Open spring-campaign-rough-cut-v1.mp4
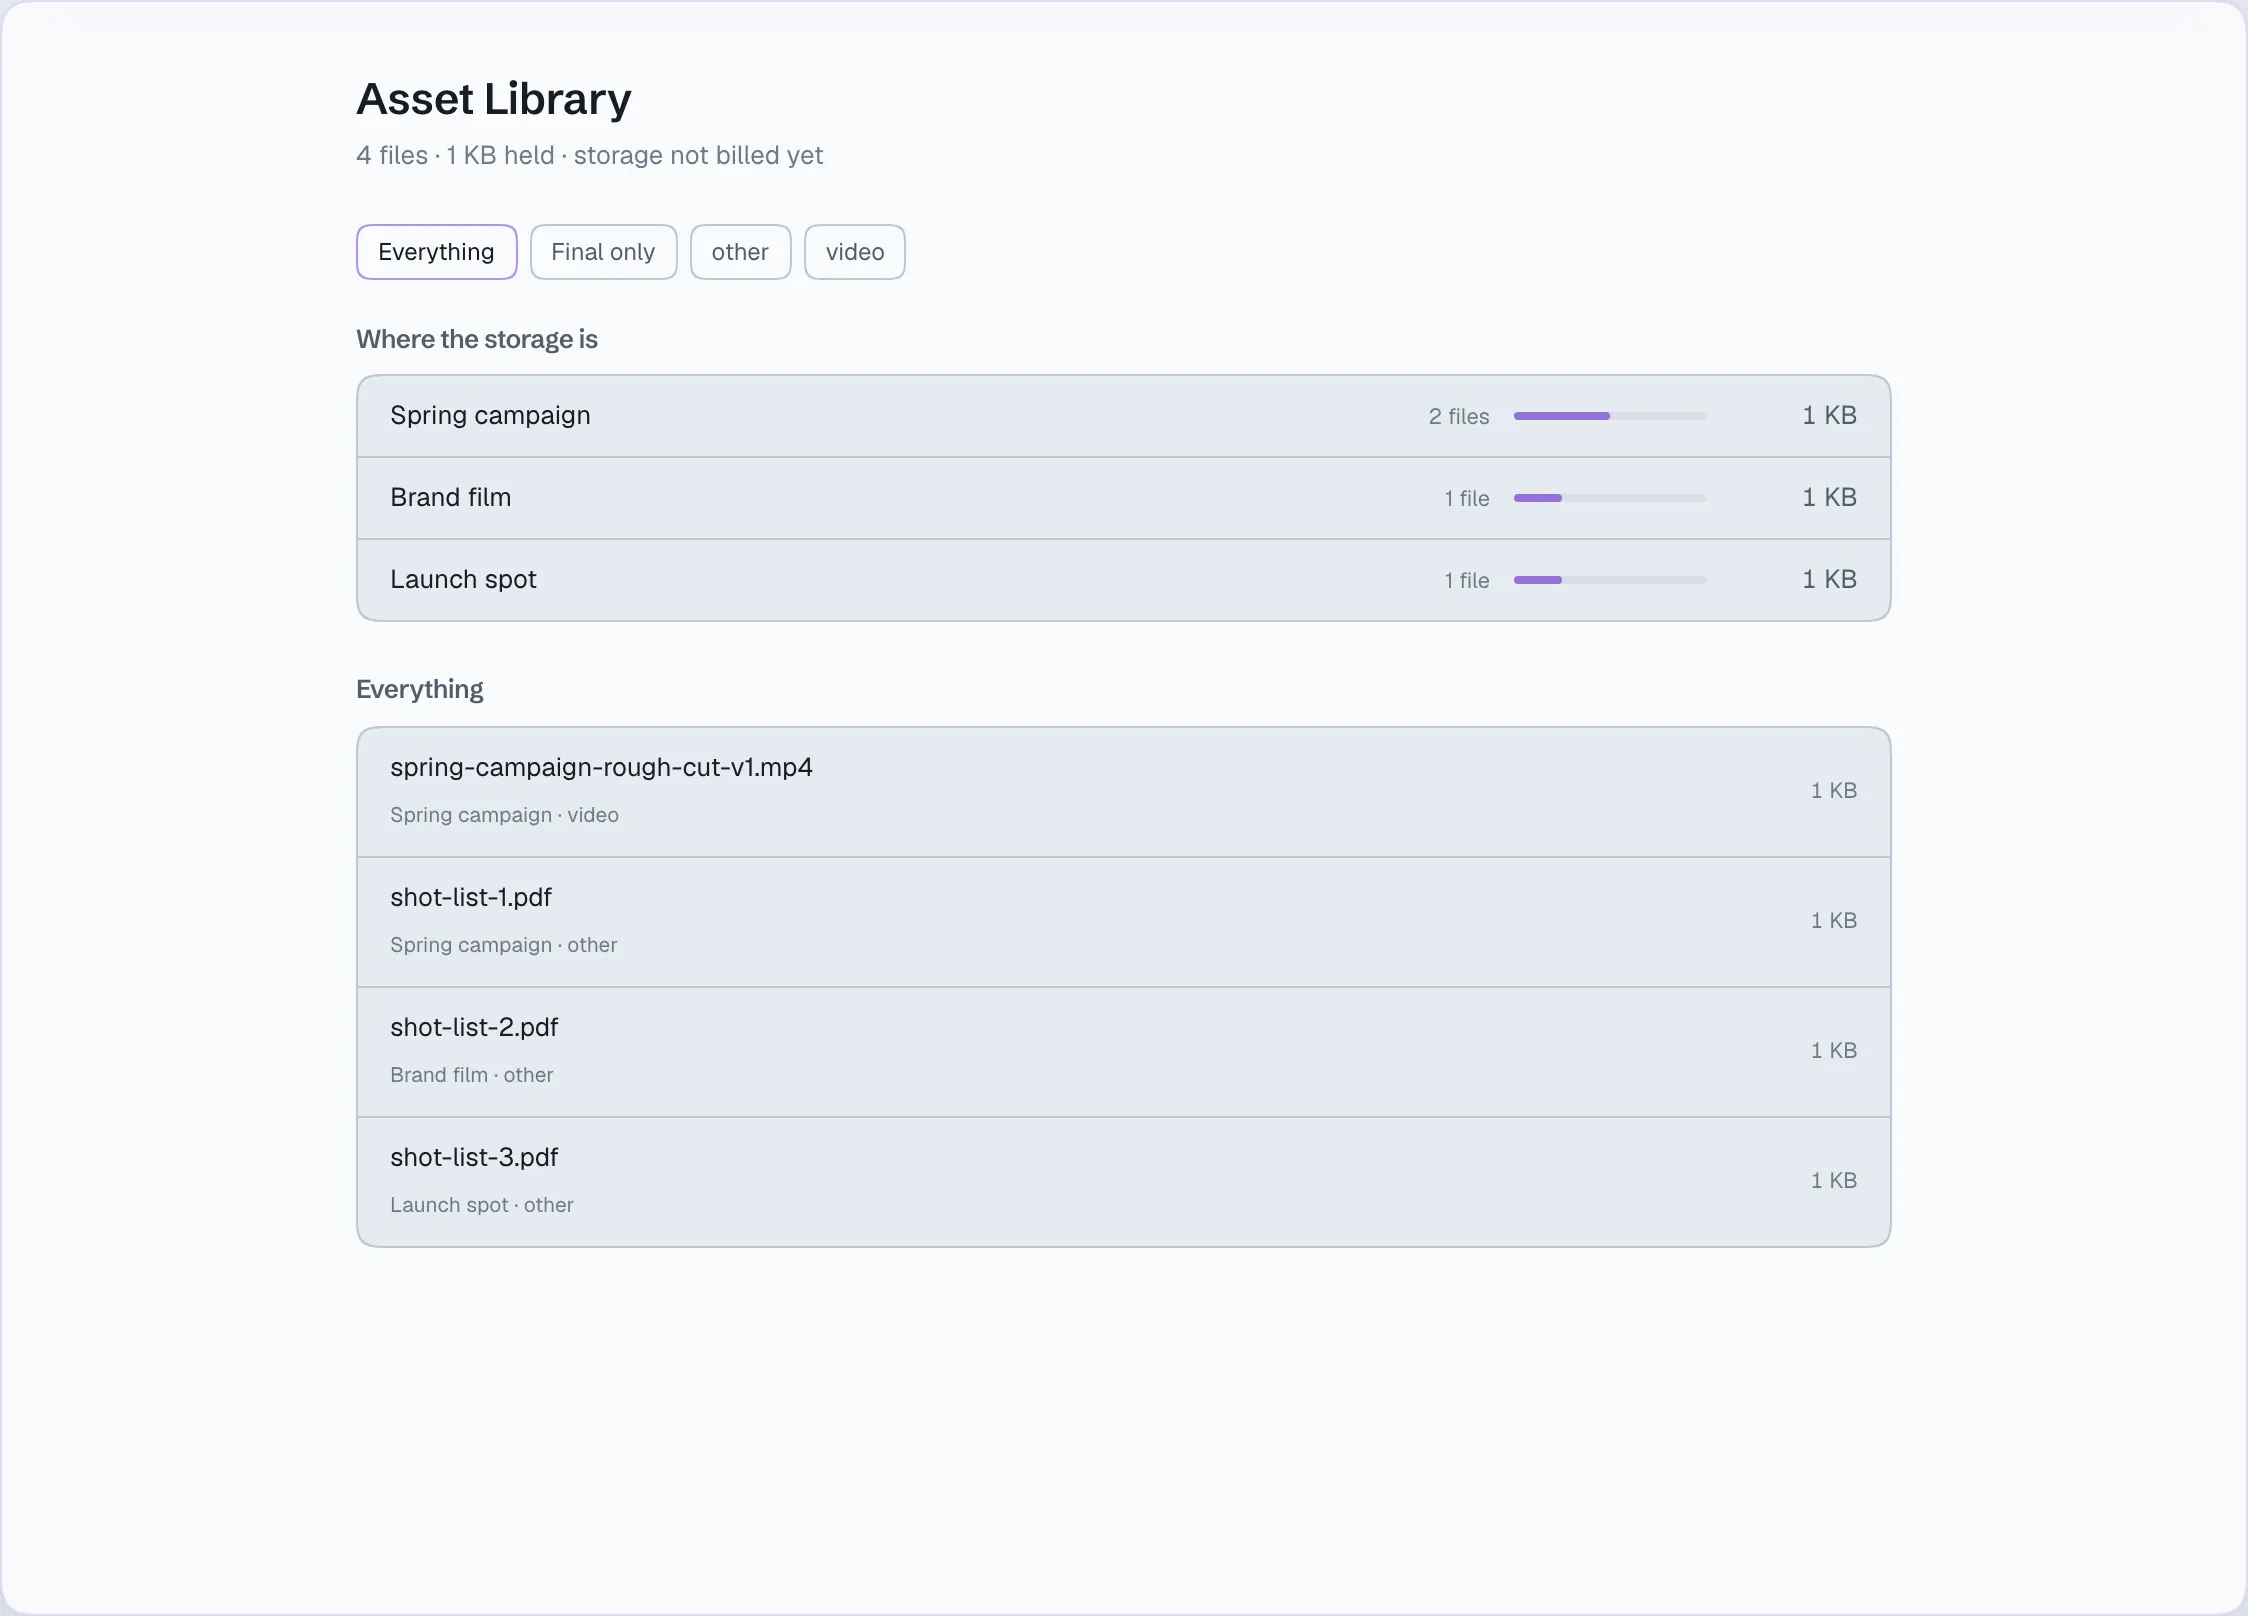 [1123, 792]
